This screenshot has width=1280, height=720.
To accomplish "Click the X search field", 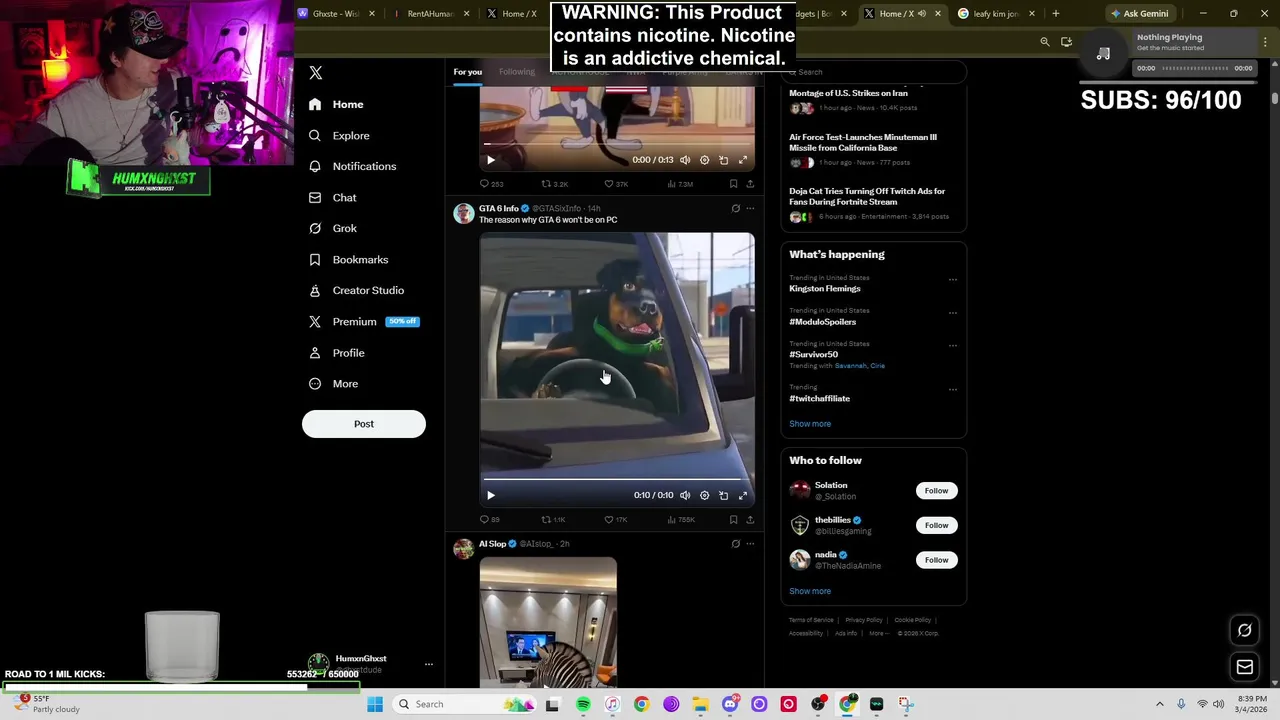I will click(873, 72).
